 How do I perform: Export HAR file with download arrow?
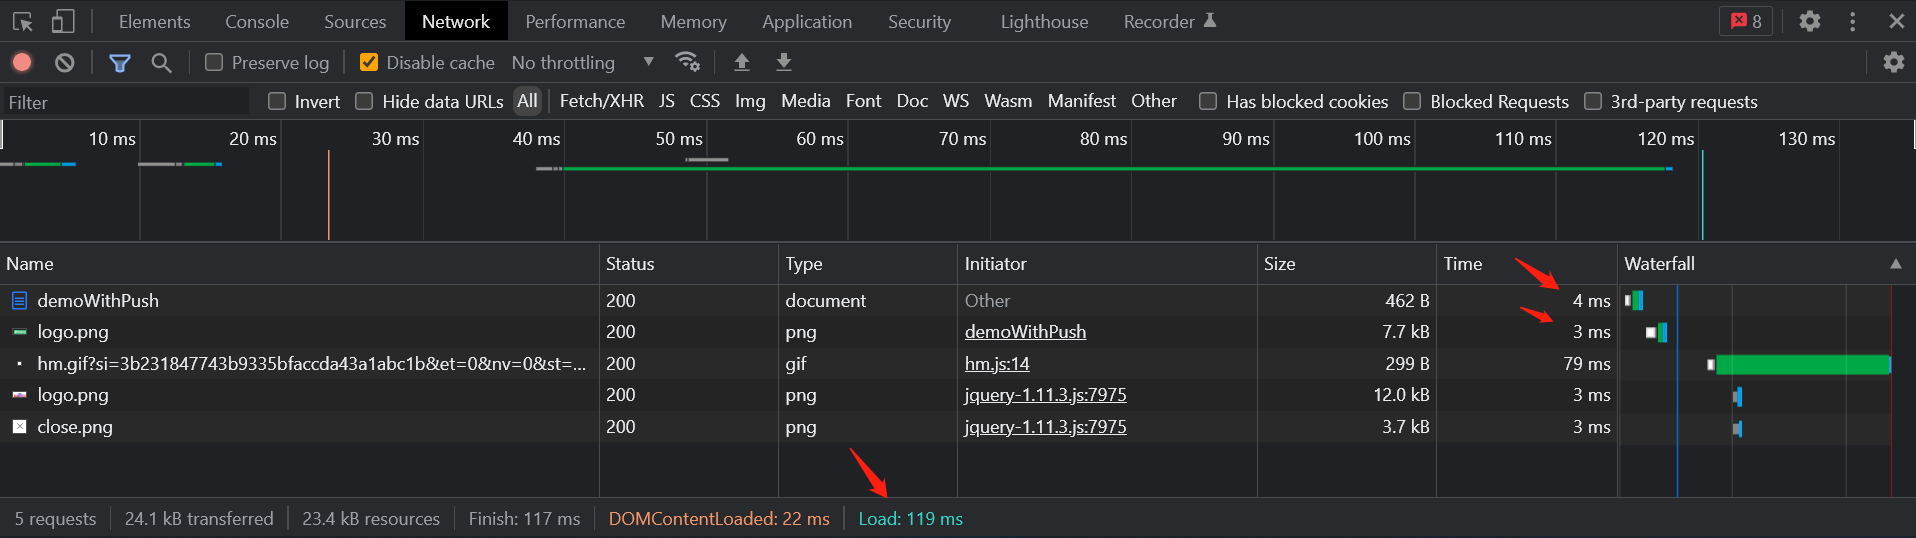point(784,62)
